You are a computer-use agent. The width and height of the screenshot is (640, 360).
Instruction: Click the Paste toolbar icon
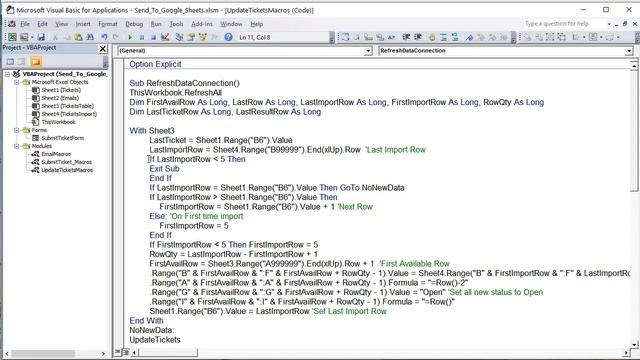point(78,37)
